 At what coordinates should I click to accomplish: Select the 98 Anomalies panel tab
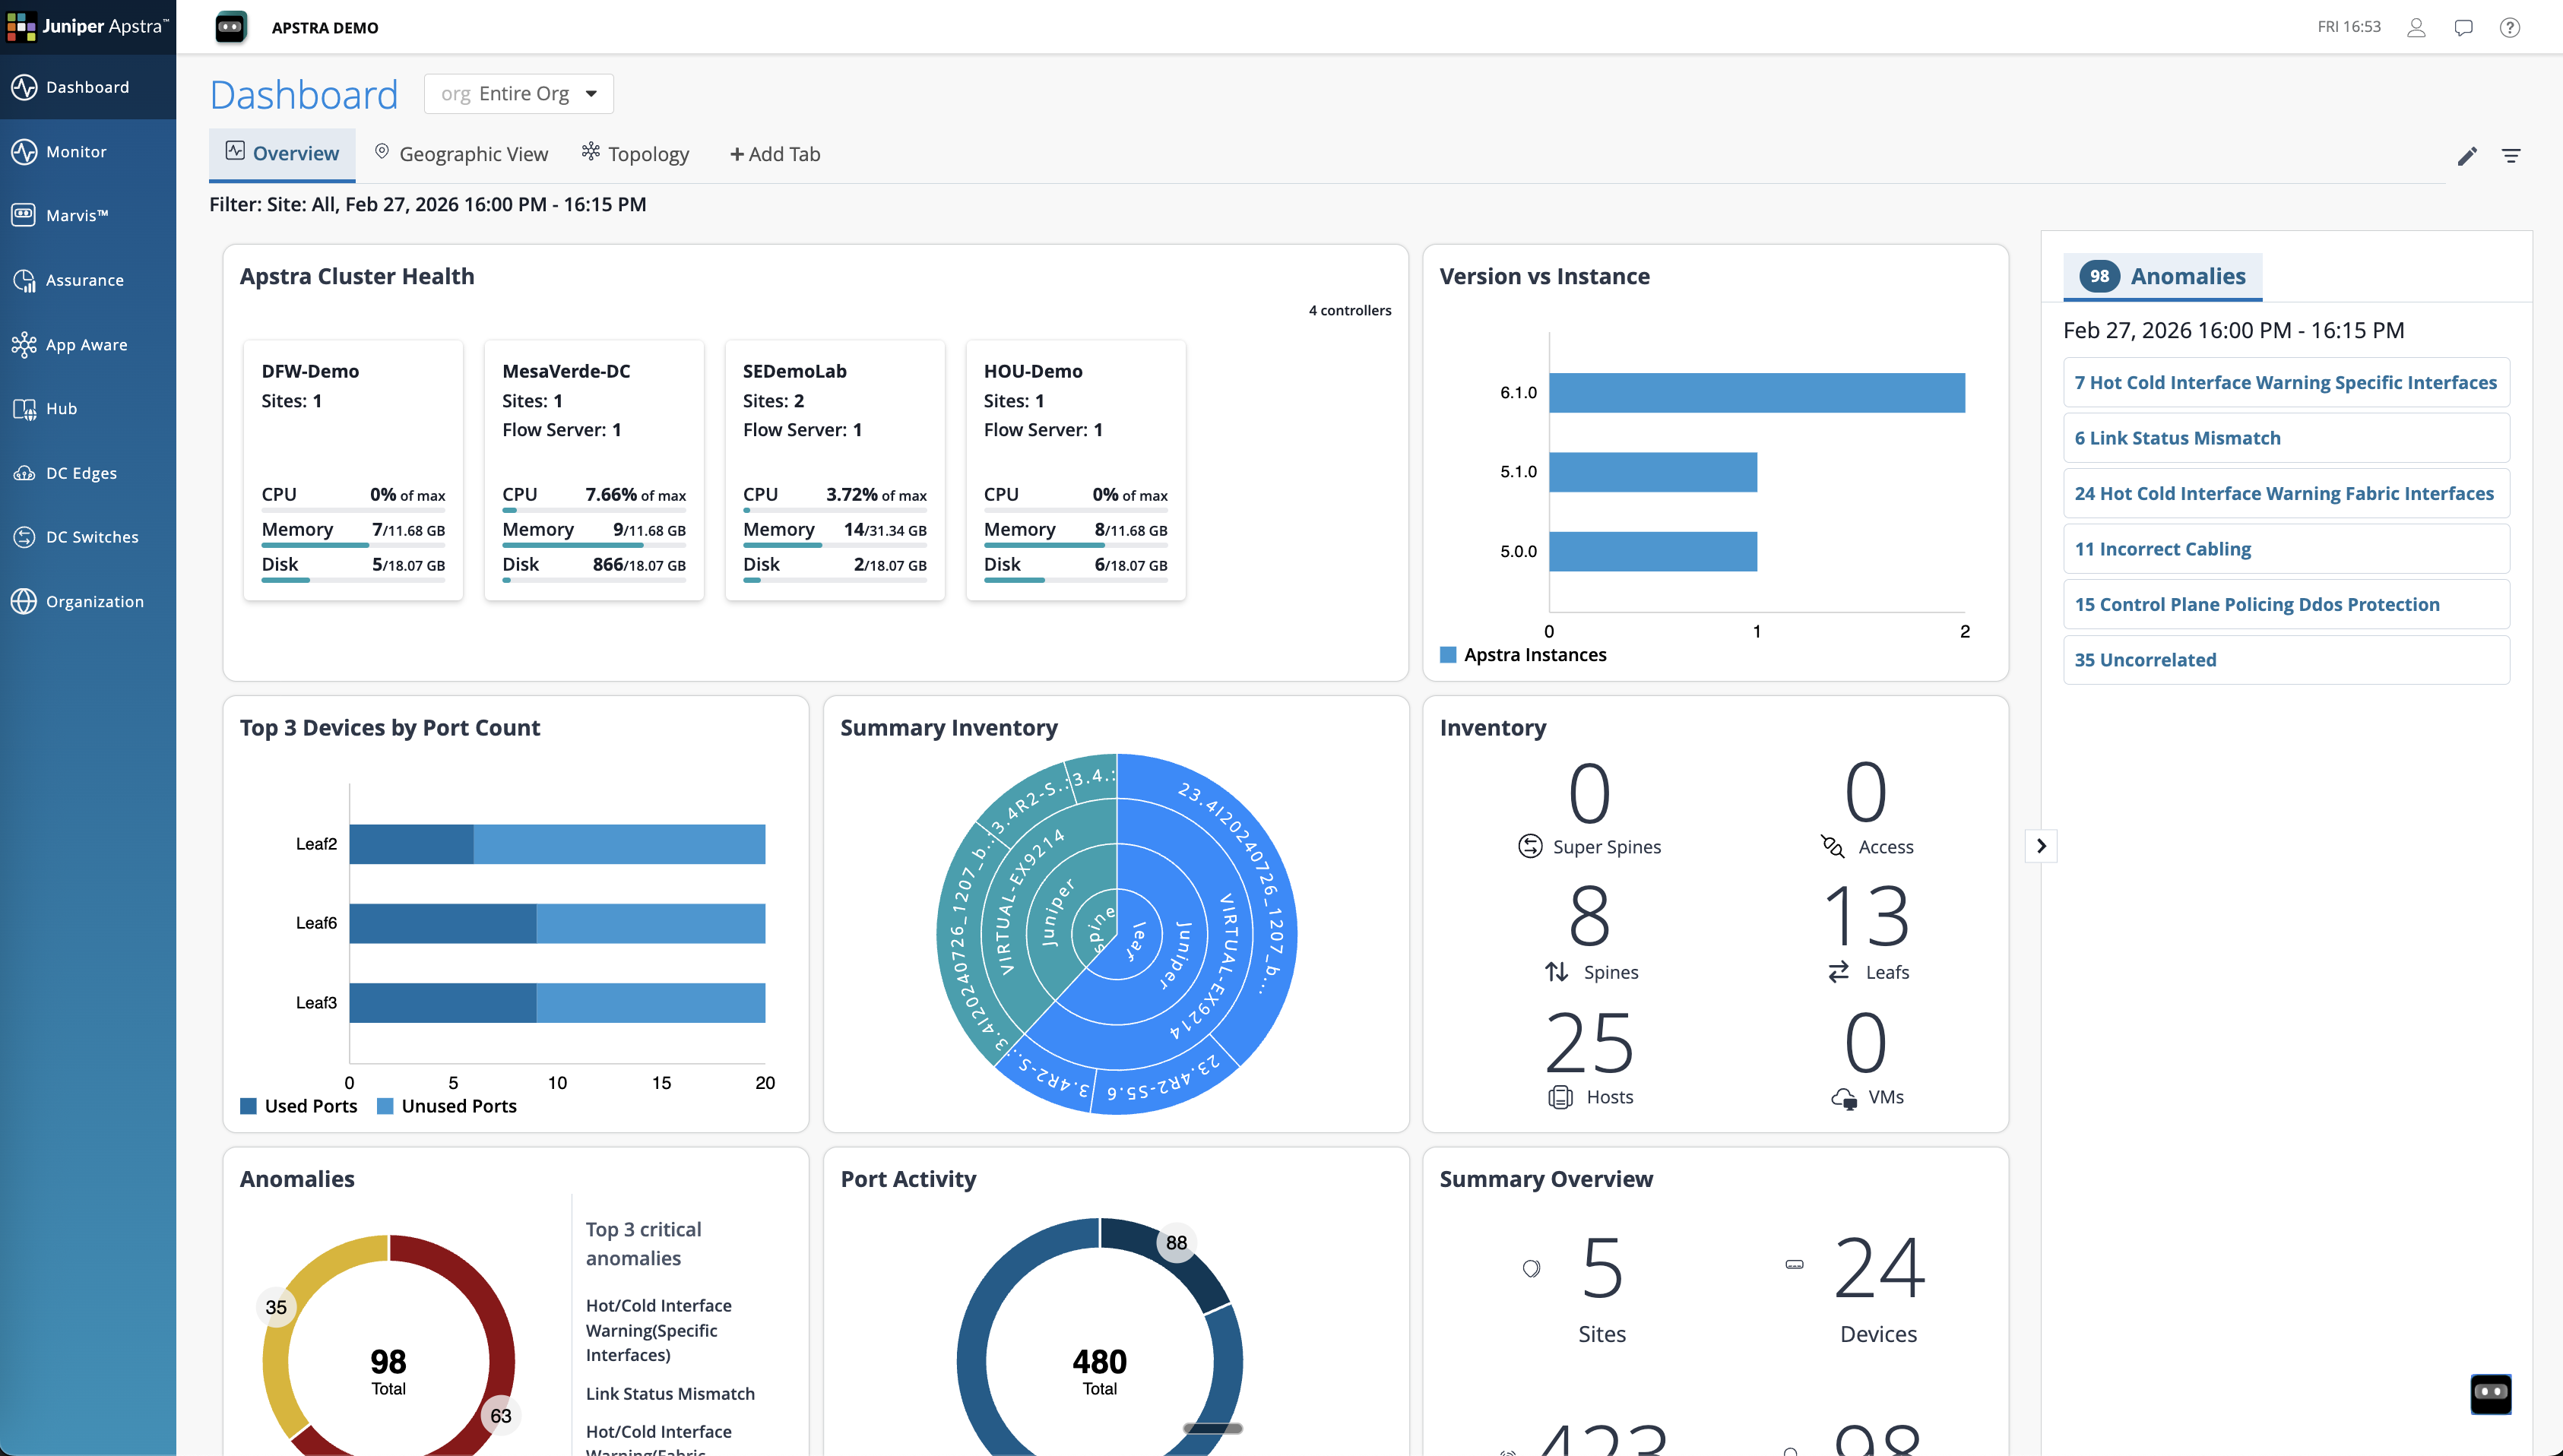[2163, 277]
